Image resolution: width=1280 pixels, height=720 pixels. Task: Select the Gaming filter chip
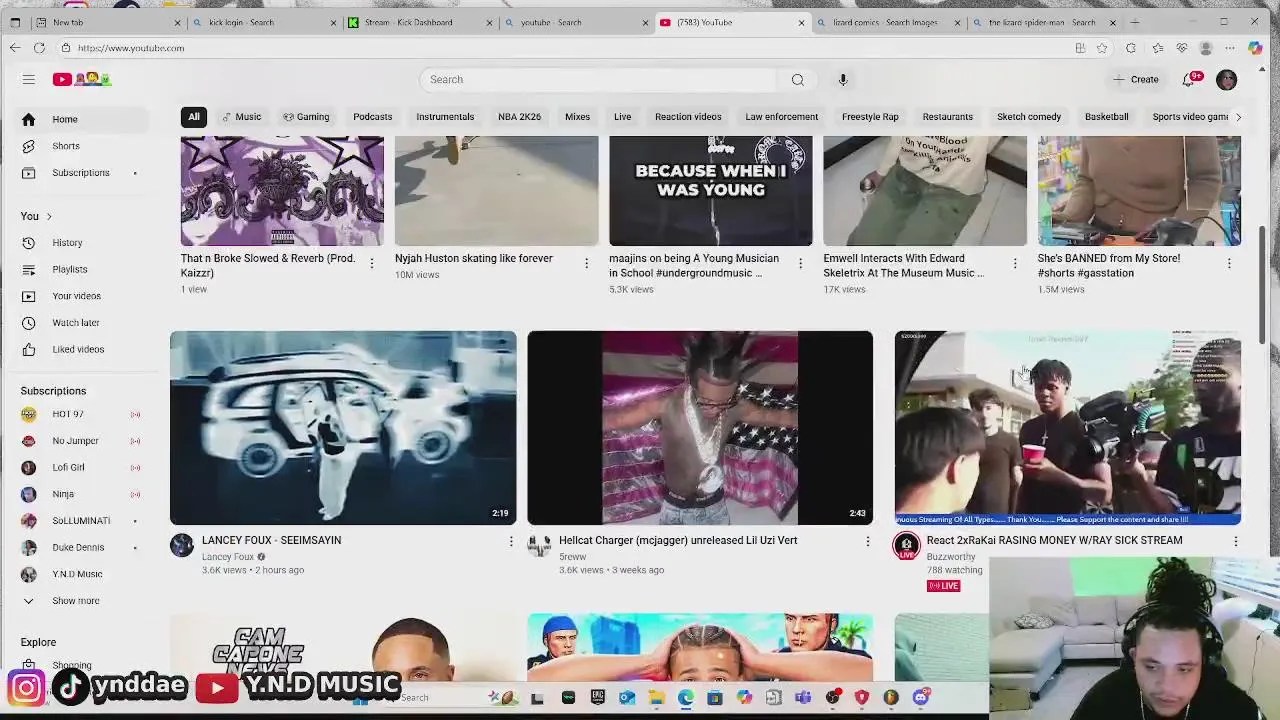pyautogui.click(x=306, y=117)
